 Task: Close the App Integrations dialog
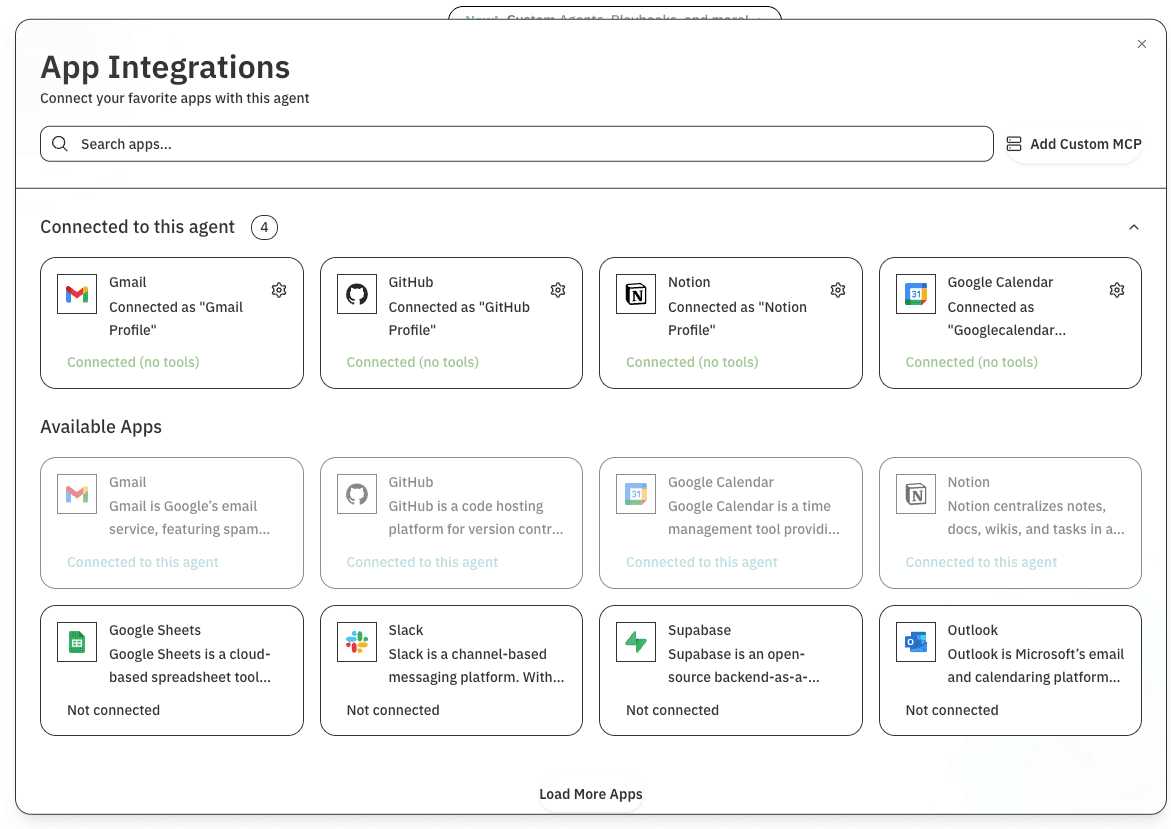1142,44
